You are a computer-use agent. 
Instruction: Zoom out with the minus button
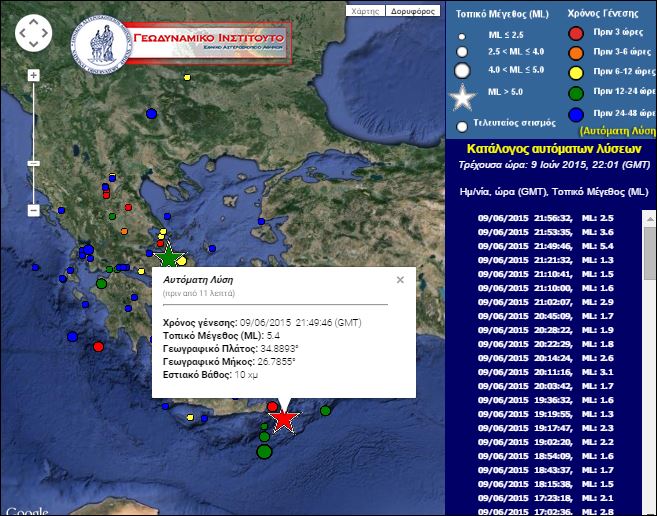click(x=34, y=210)
